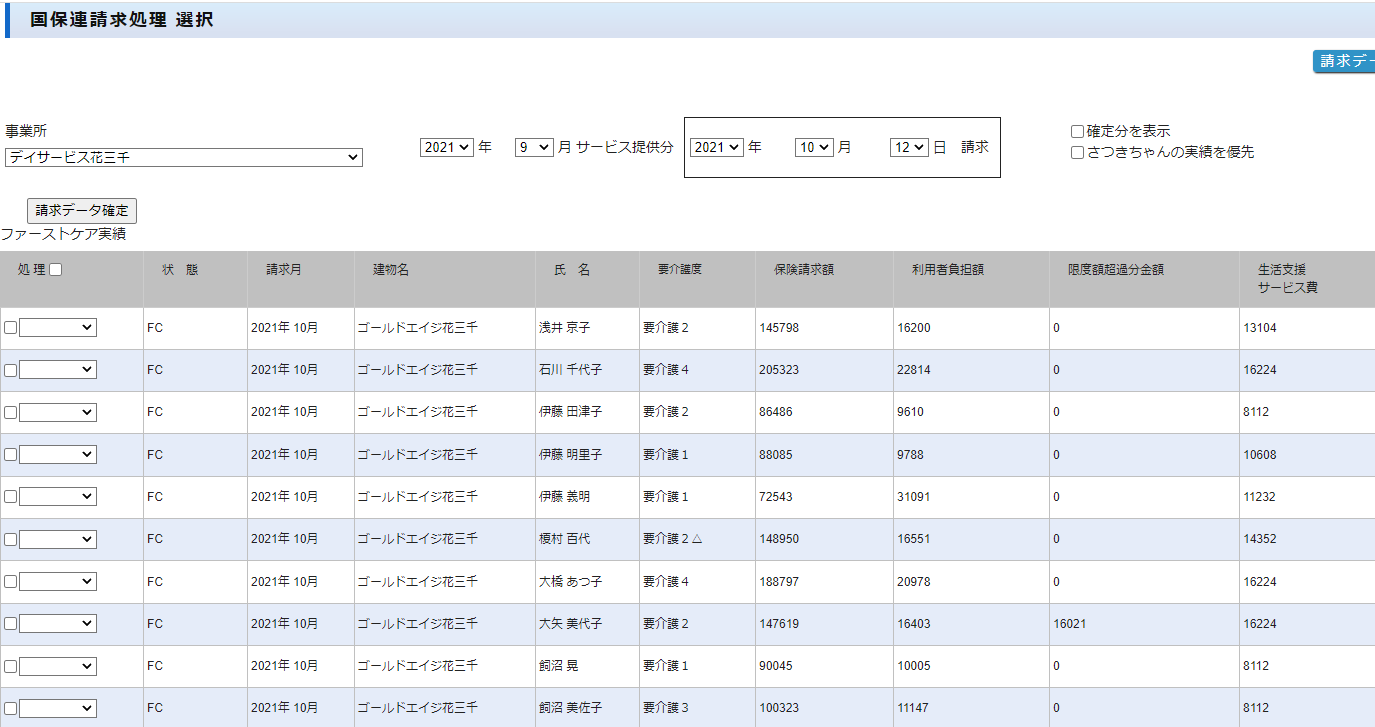
Task: Click the 請求データ確定 button
Action: click(82, 211)
